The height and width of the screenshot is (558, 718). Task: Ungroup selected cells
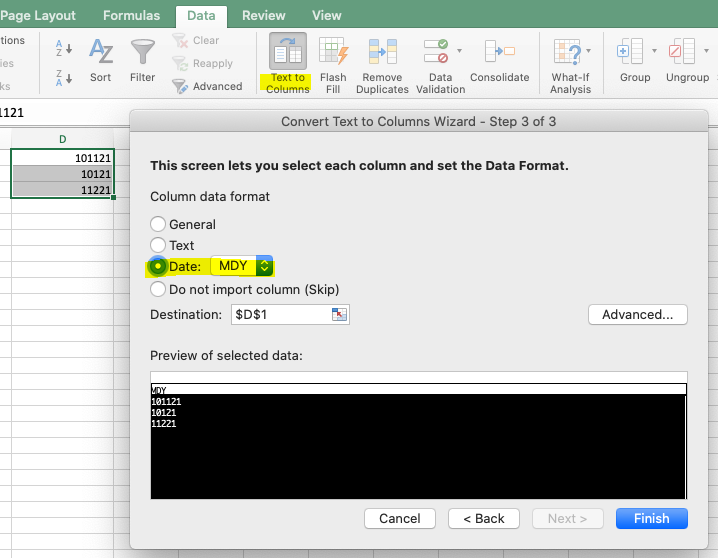pos(687,60)
